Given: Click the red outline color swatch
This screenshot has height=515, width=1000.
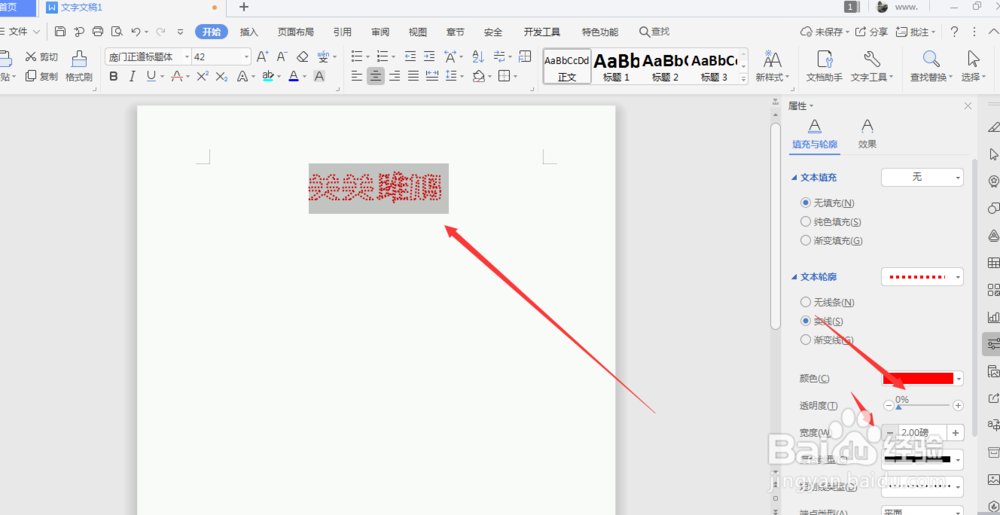Looking at the screenshot, I should (x=918, y=379).
